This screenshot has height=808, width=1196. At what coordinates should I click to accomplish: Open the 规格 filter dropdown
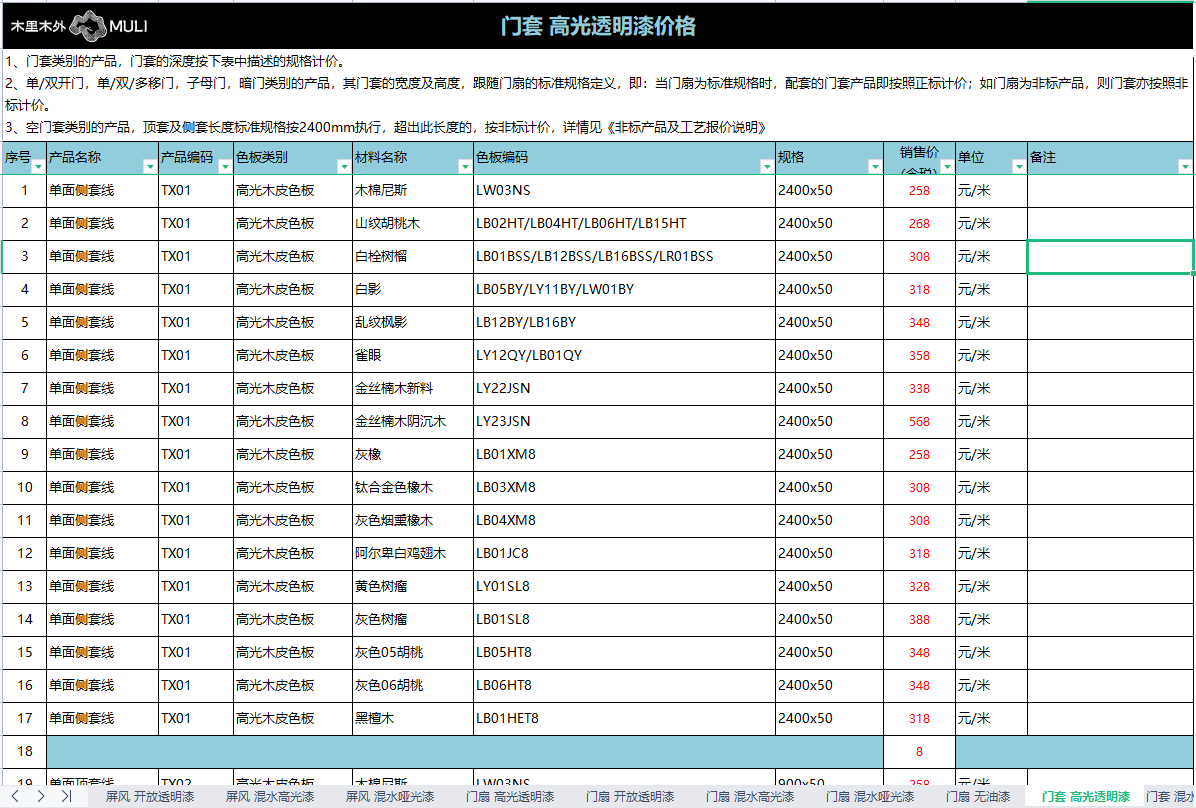pos(874,167)
